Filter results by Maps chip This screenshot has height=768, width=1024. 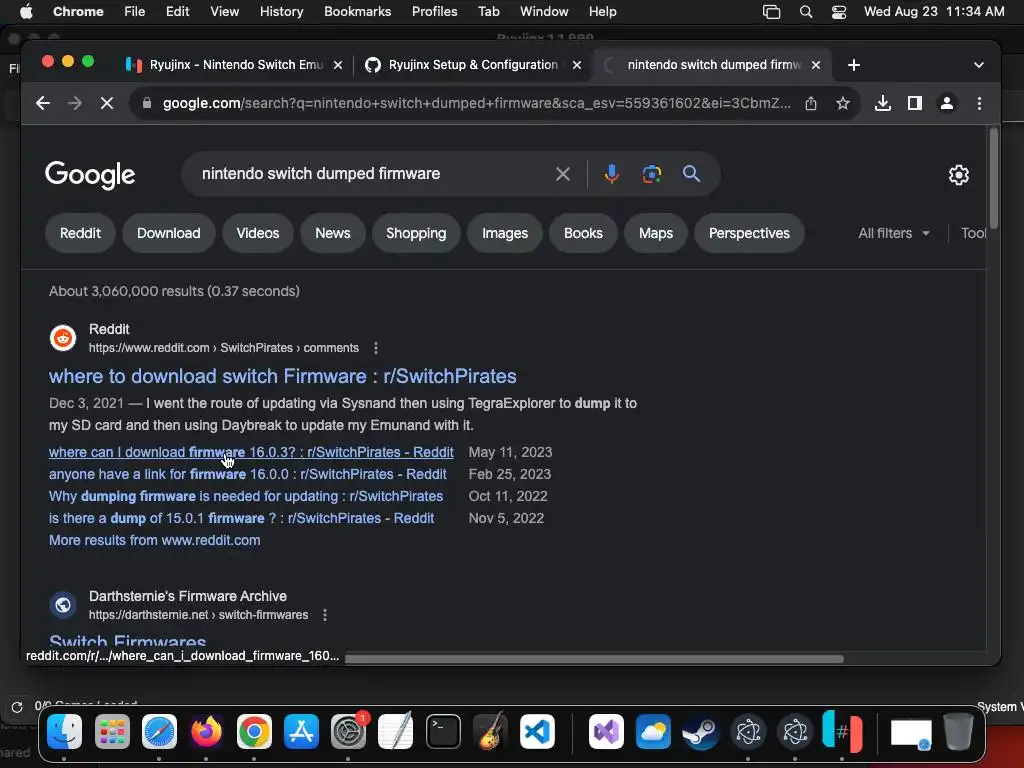point(656,233)
